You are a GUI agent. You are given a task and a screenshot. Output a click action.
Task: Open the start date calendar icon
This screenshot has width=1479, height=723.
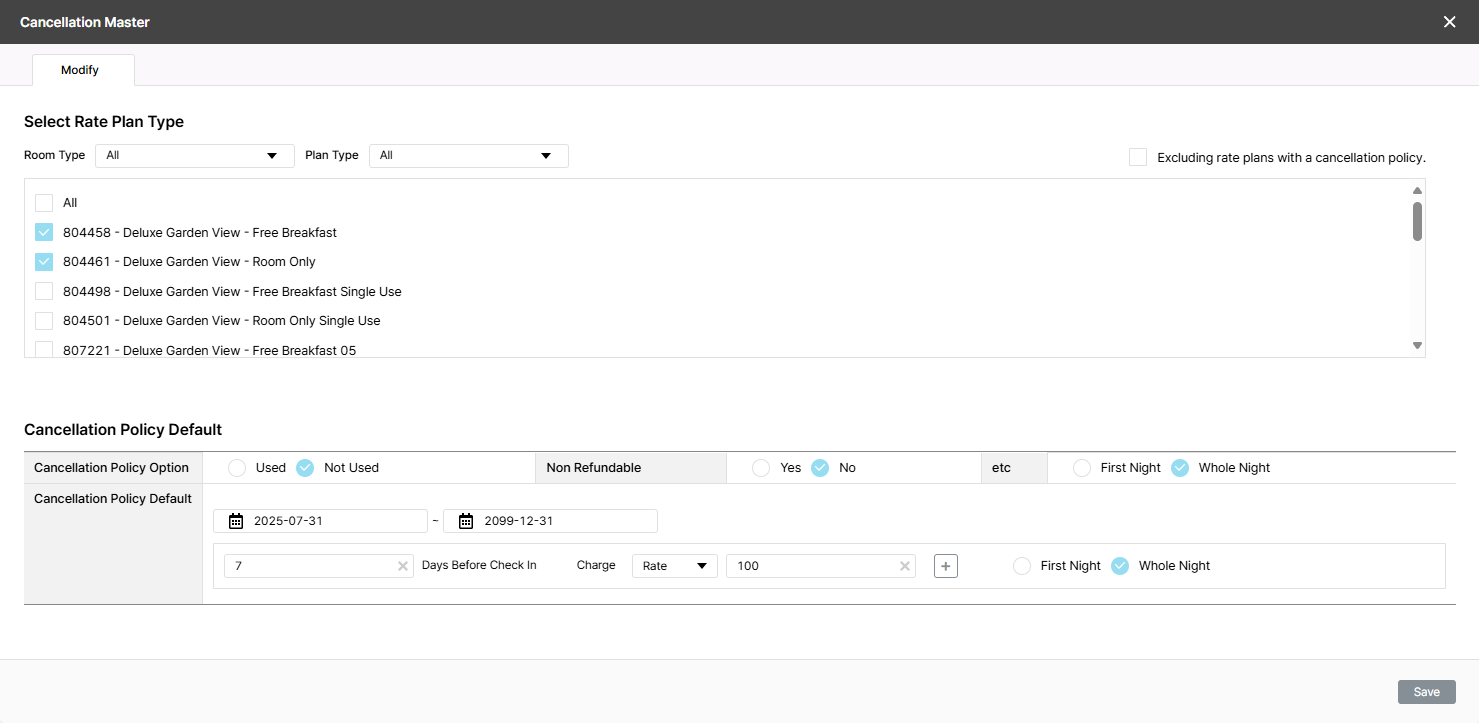tap(236, 521)
